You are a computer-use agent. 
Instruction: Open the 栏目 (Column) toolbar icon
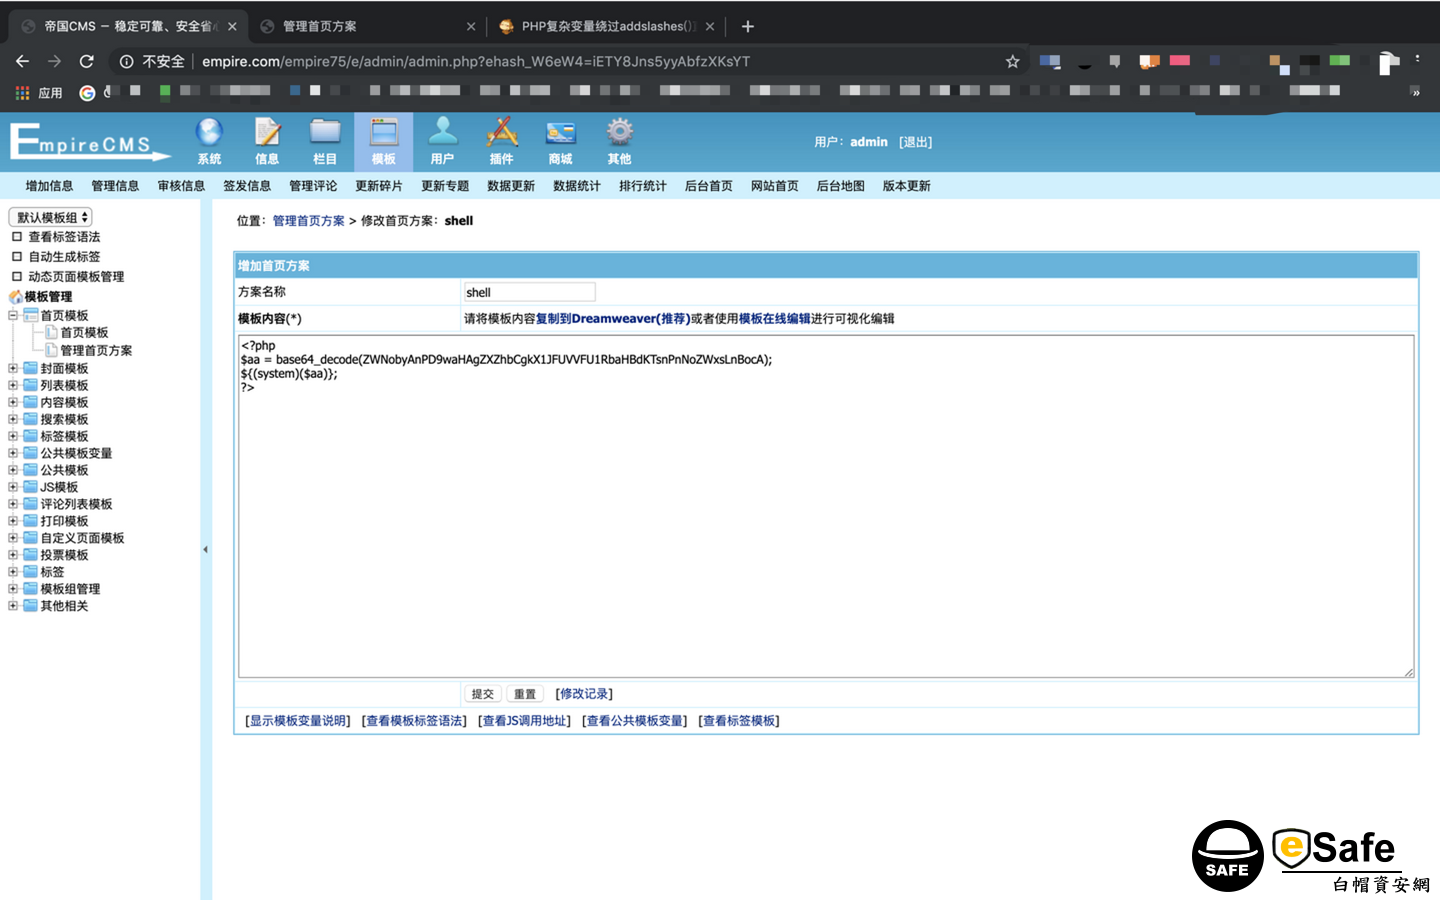[325, 141]
